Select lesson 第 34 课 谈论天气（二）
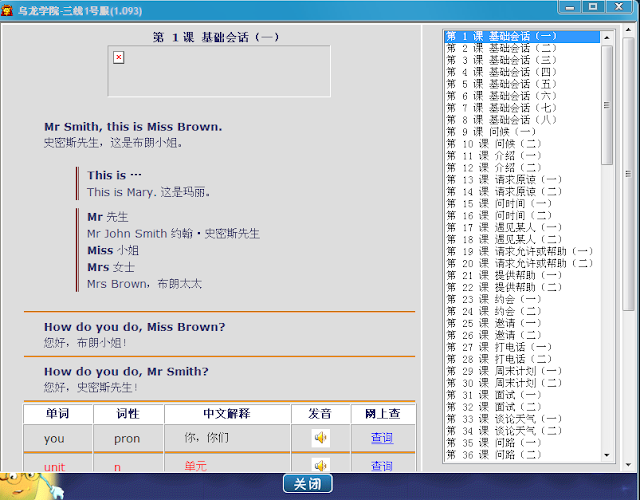 522,431
